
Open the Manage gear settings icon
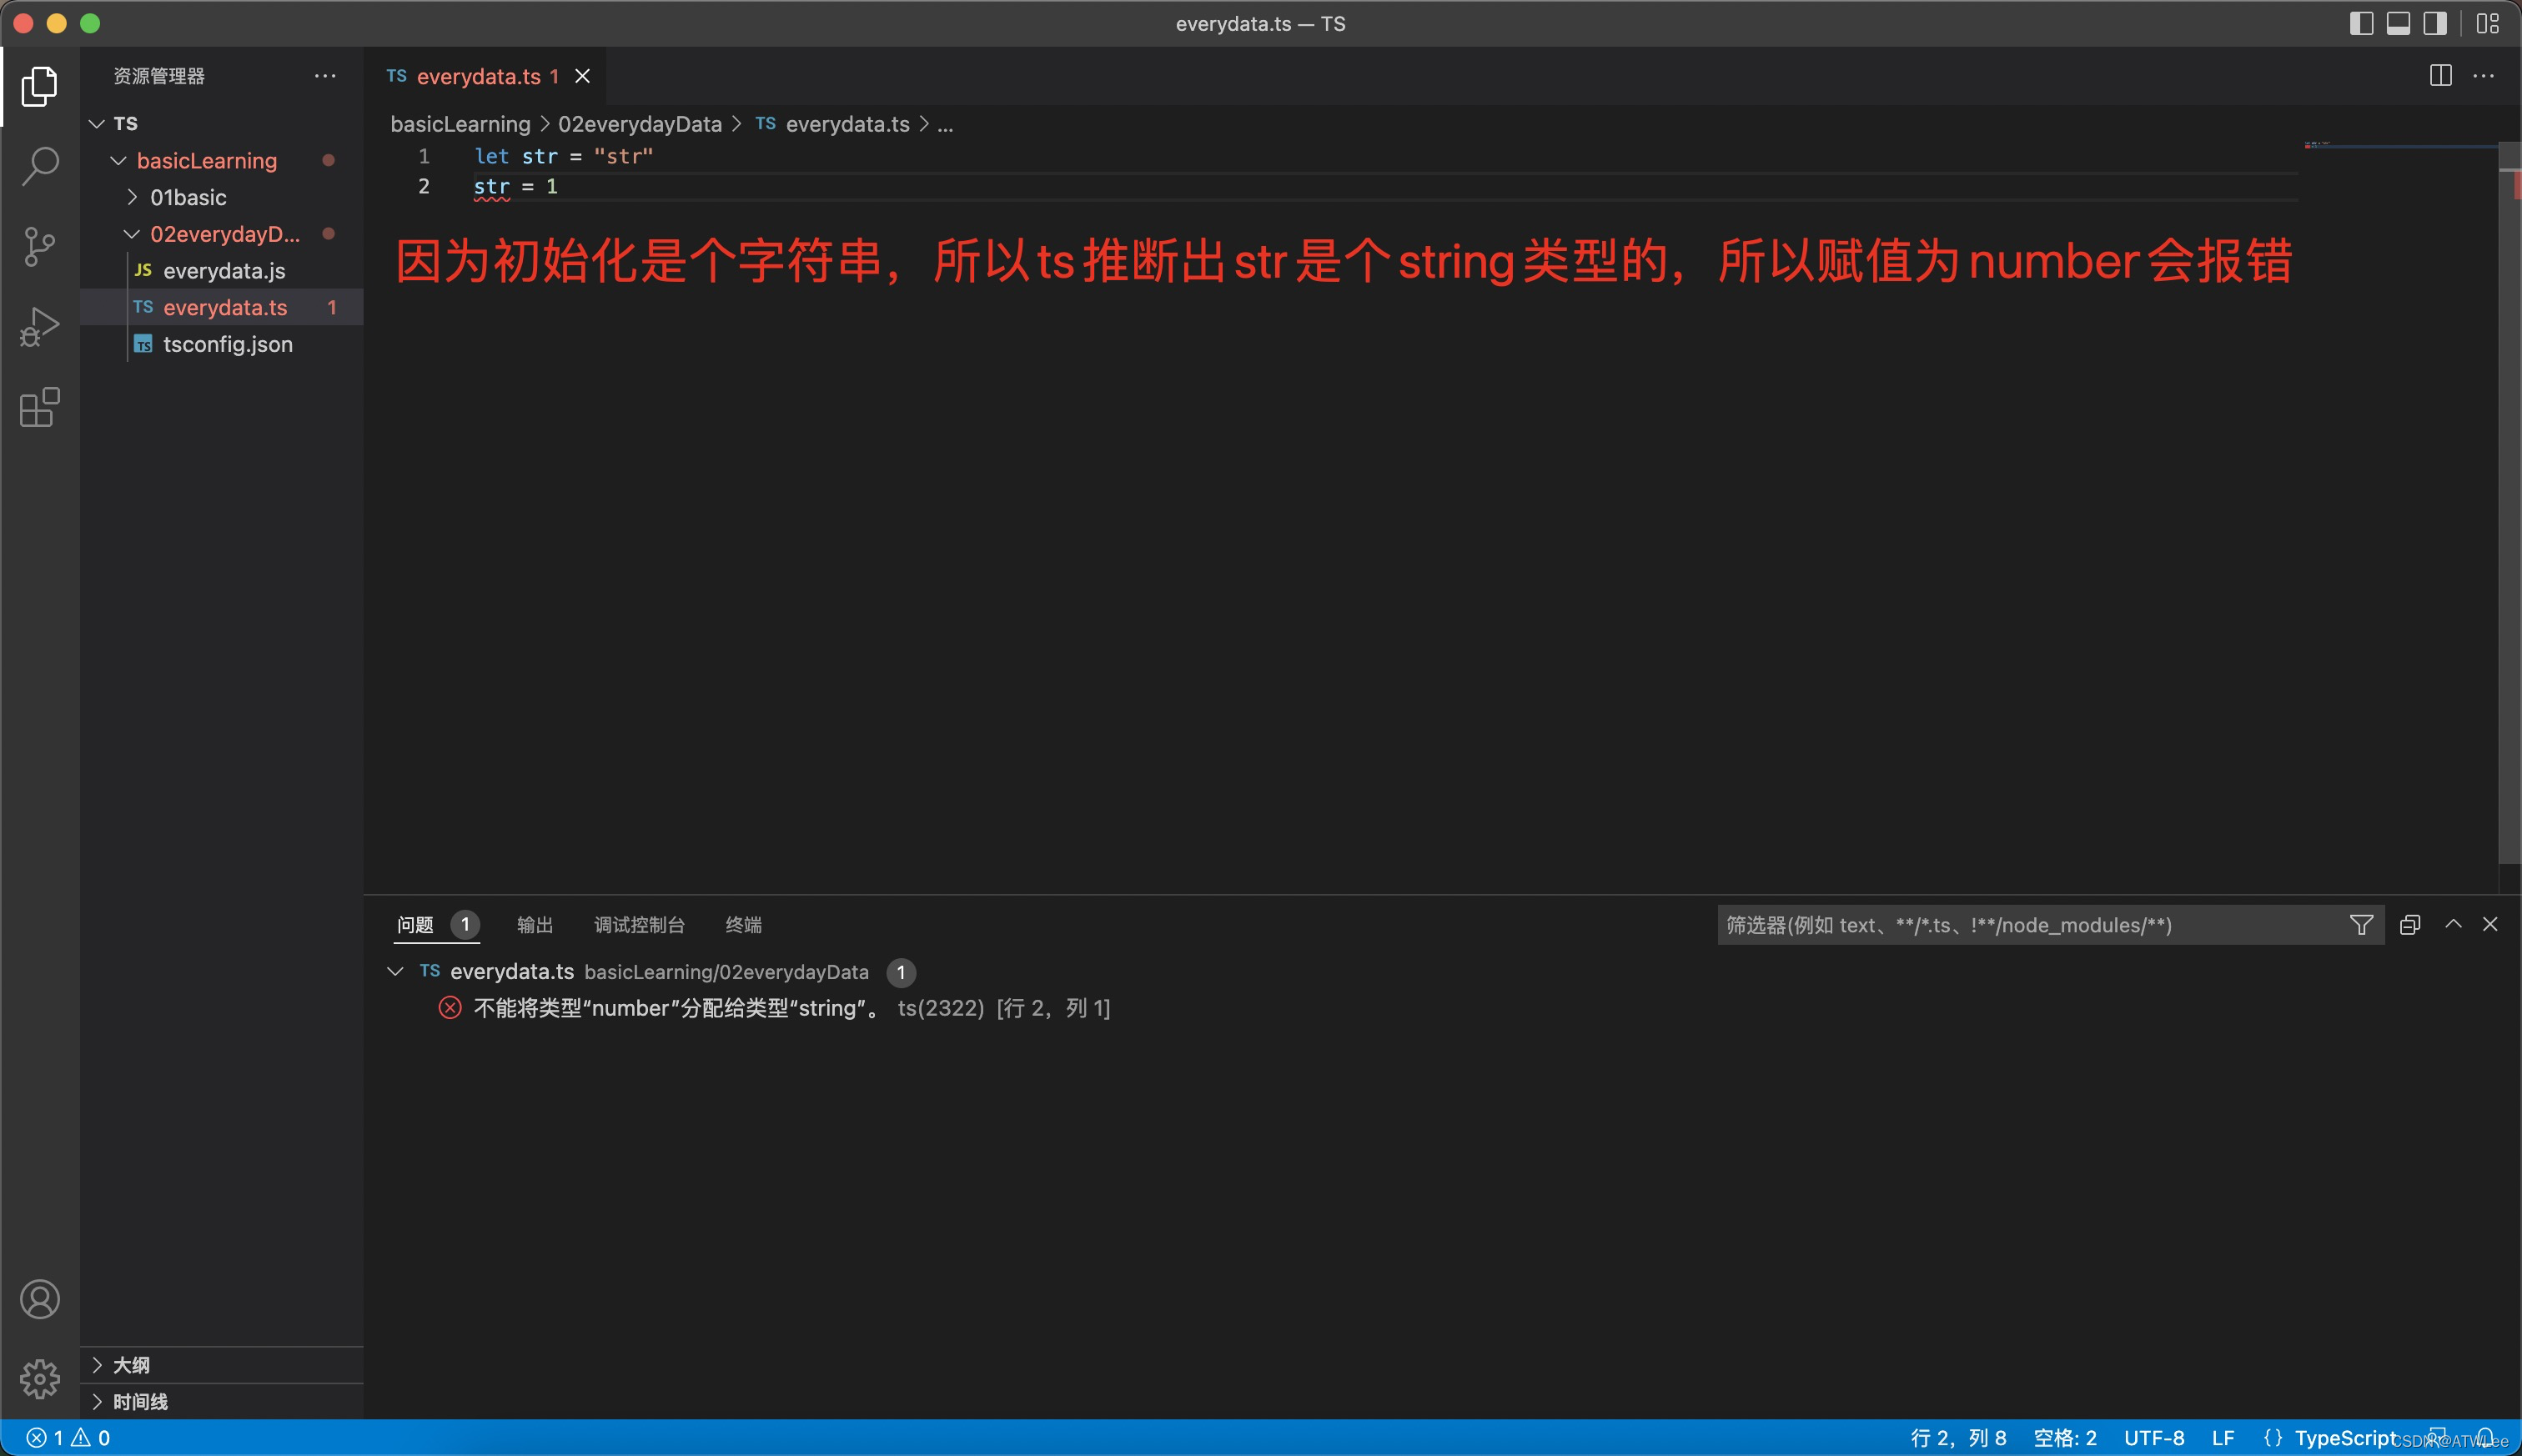(40, 1379)
